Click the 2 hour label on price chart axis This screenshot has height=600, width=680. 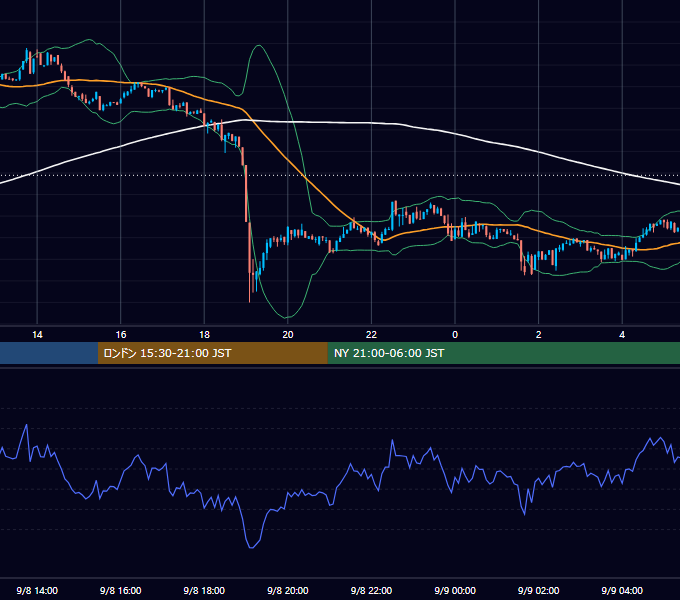[x=539, y=335]
